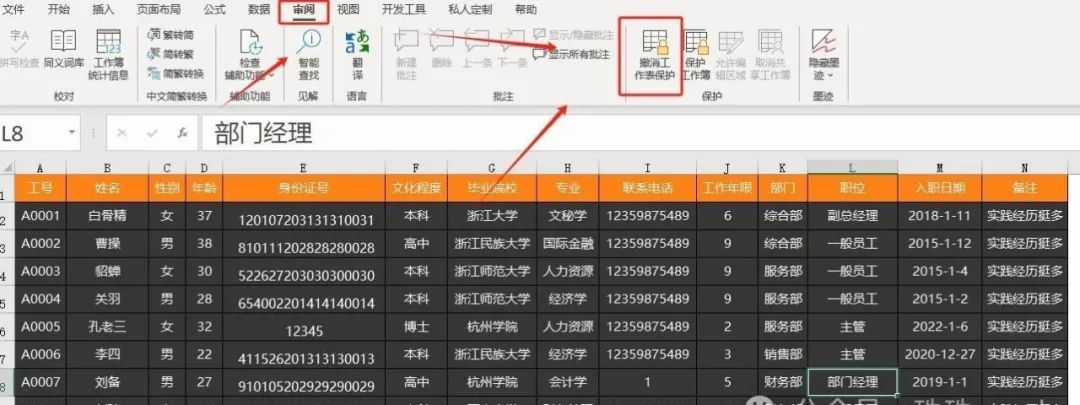Click name cell 白骨精
Screen dimensions: 1080x405
pyautogui.click(x=107, y=216)
